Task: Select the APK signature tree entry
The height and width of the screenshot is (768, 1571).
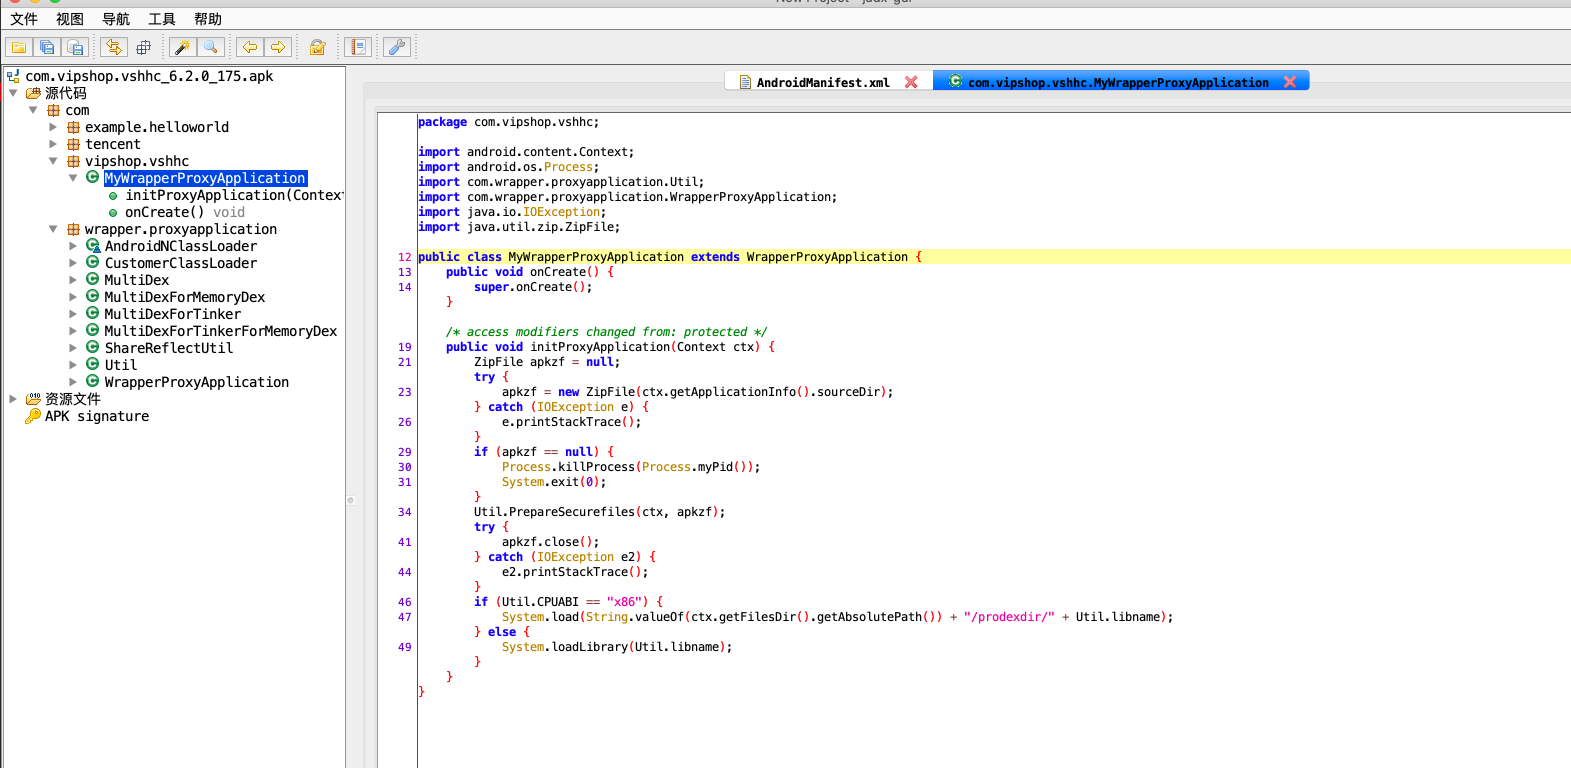Action: click(96, 416)
